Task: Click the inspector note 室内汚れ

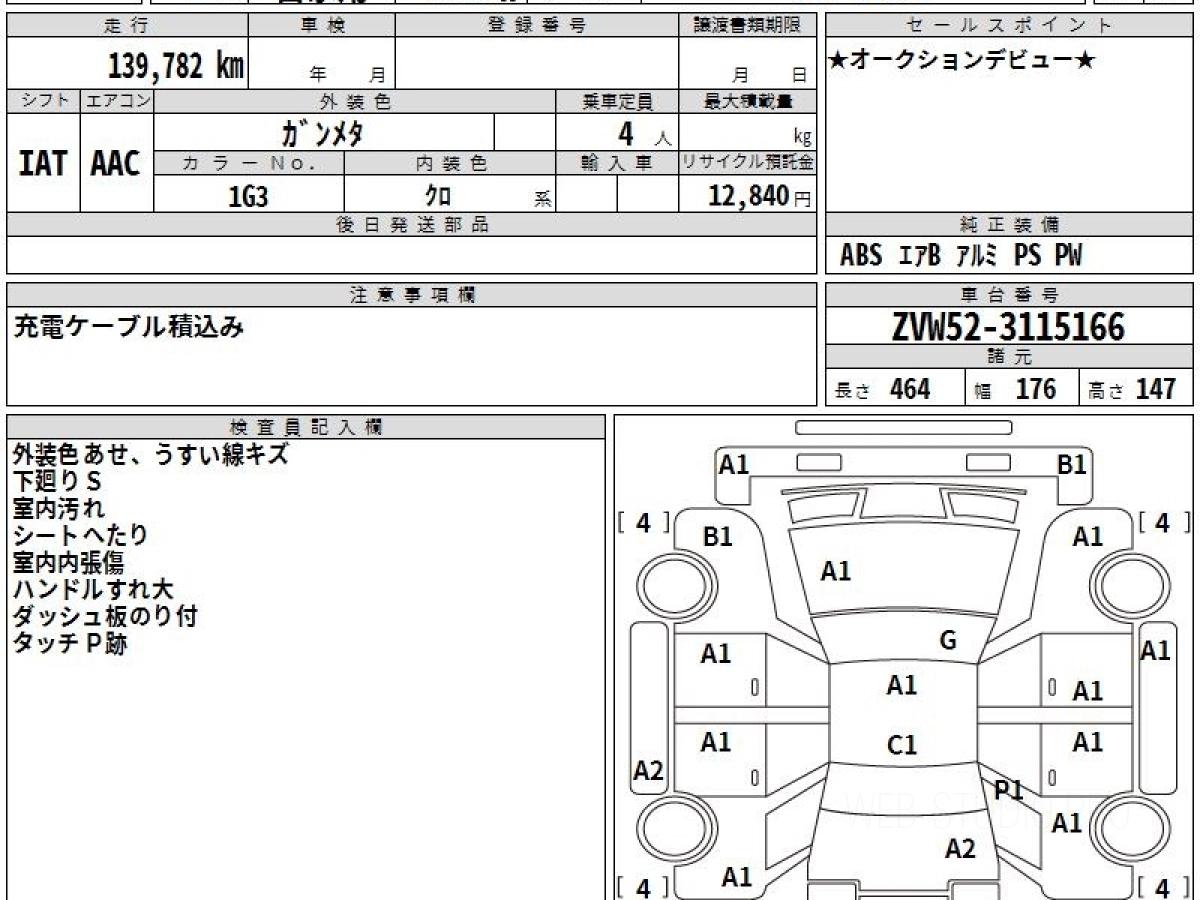Action: point(59,509)
